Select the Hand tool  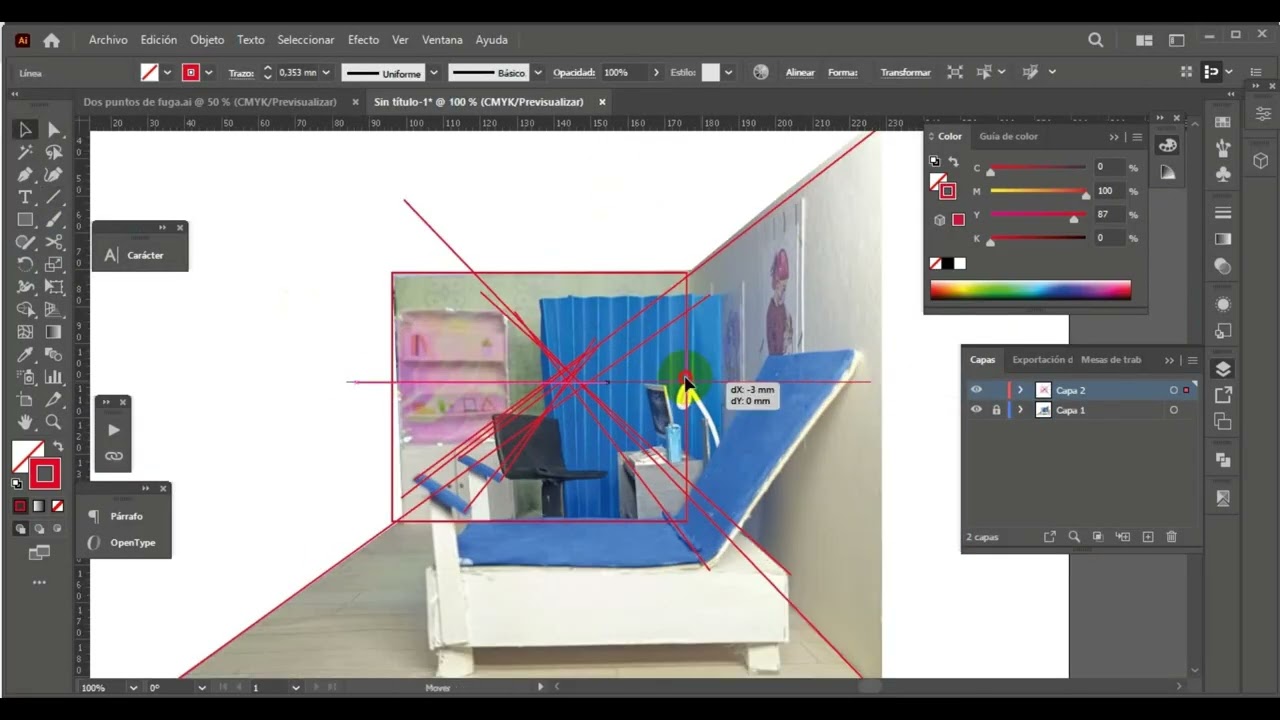25,422
